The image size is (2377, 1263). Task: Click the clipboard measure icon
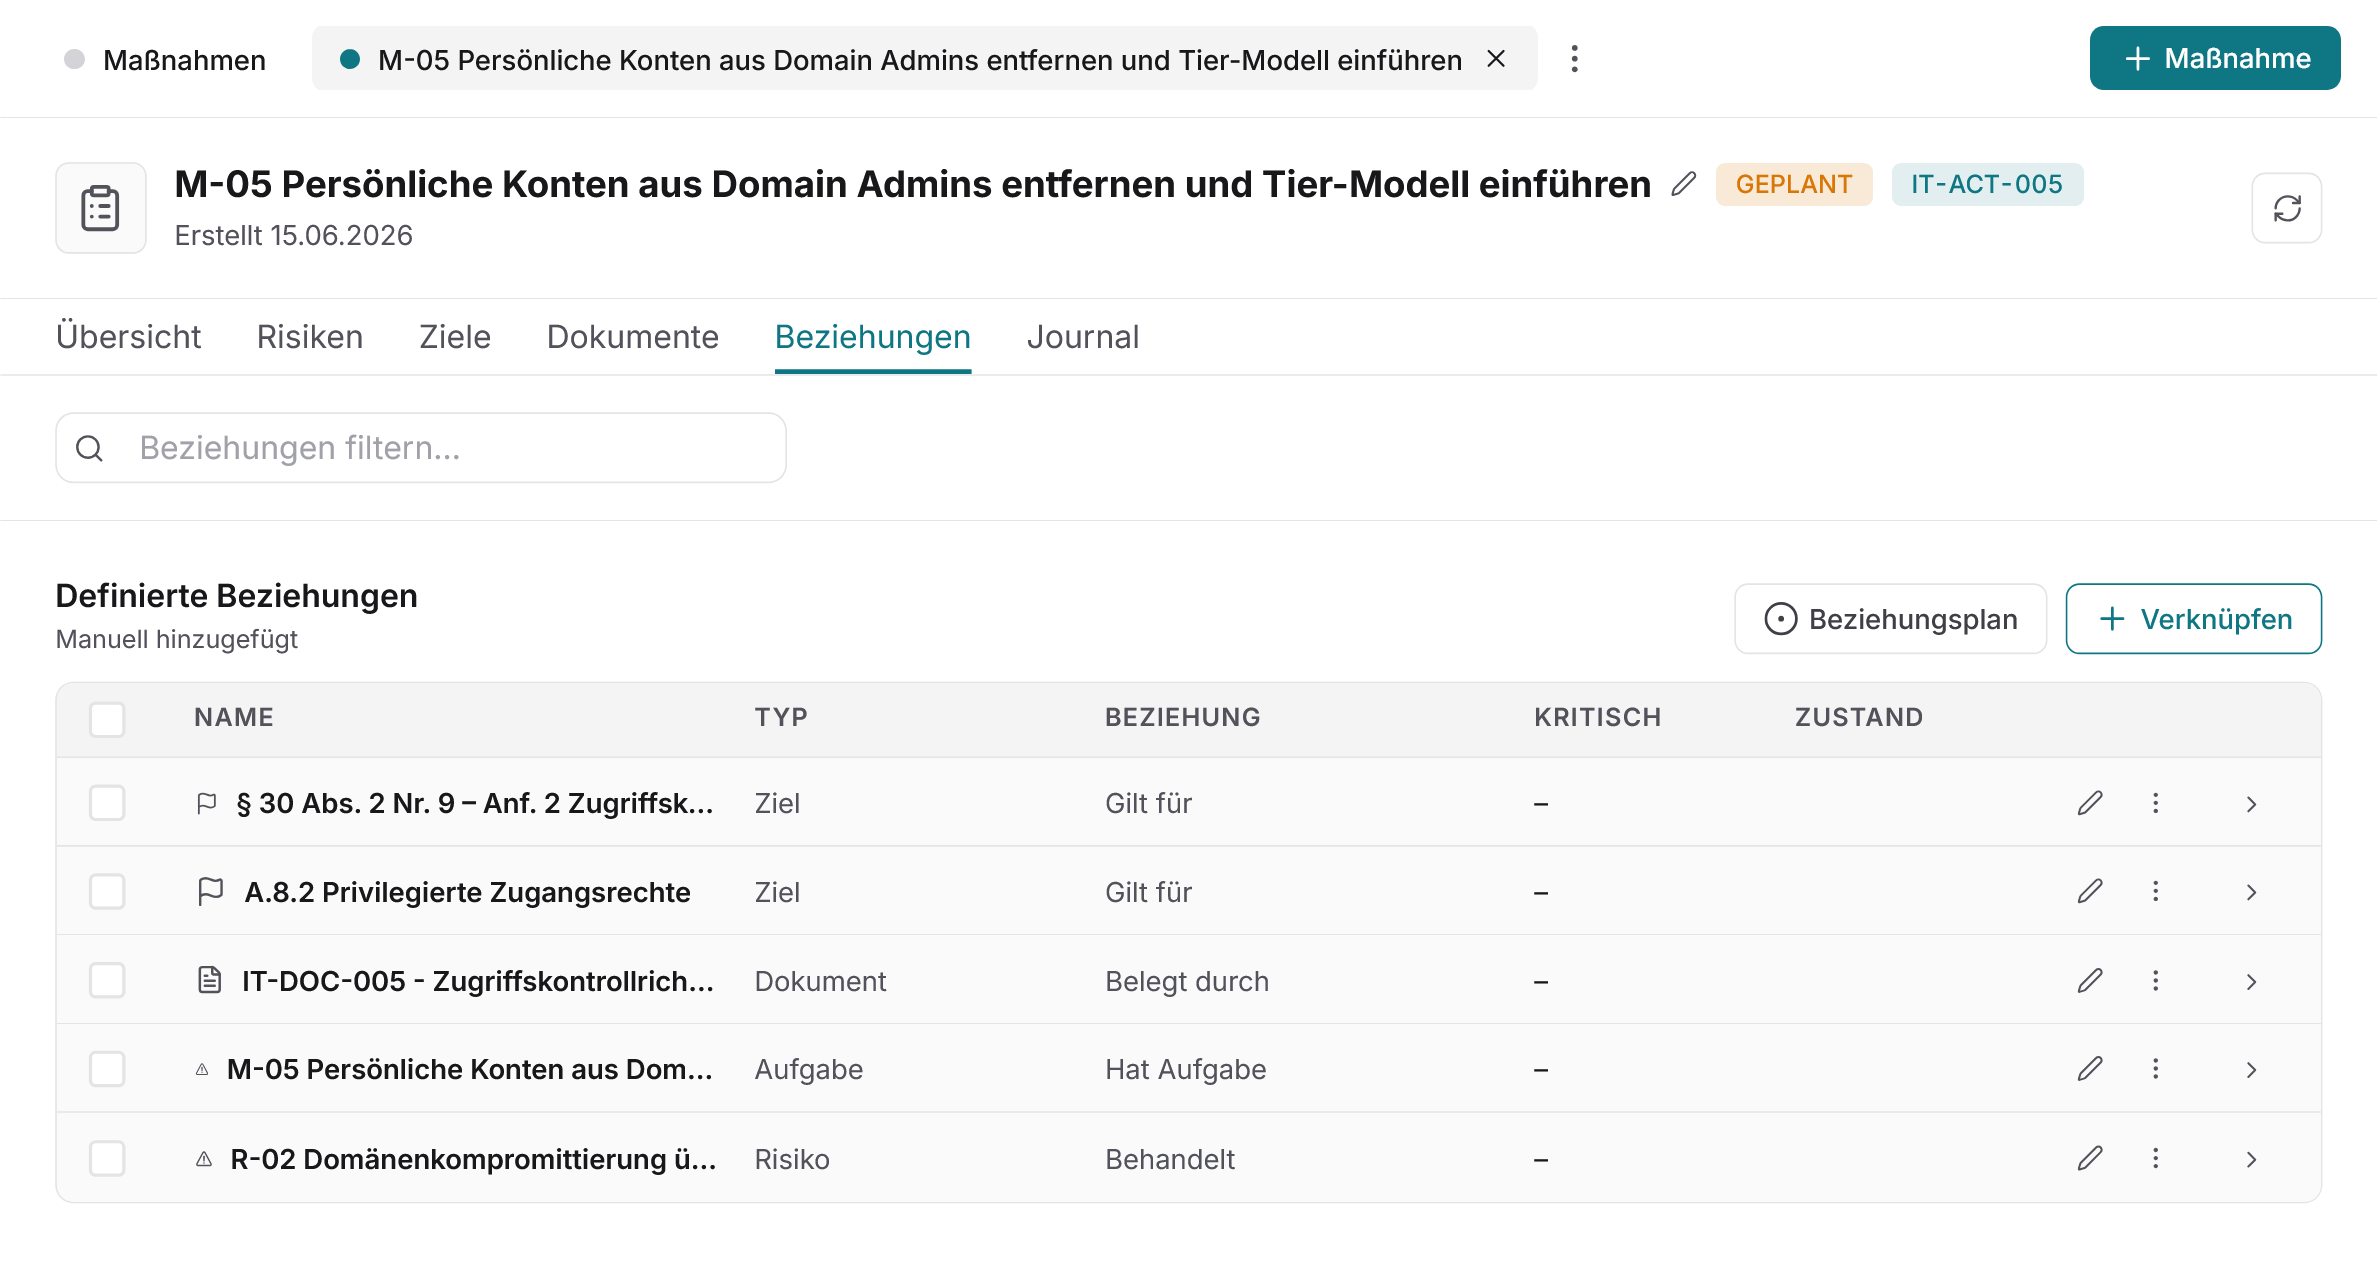pos(101,208)
